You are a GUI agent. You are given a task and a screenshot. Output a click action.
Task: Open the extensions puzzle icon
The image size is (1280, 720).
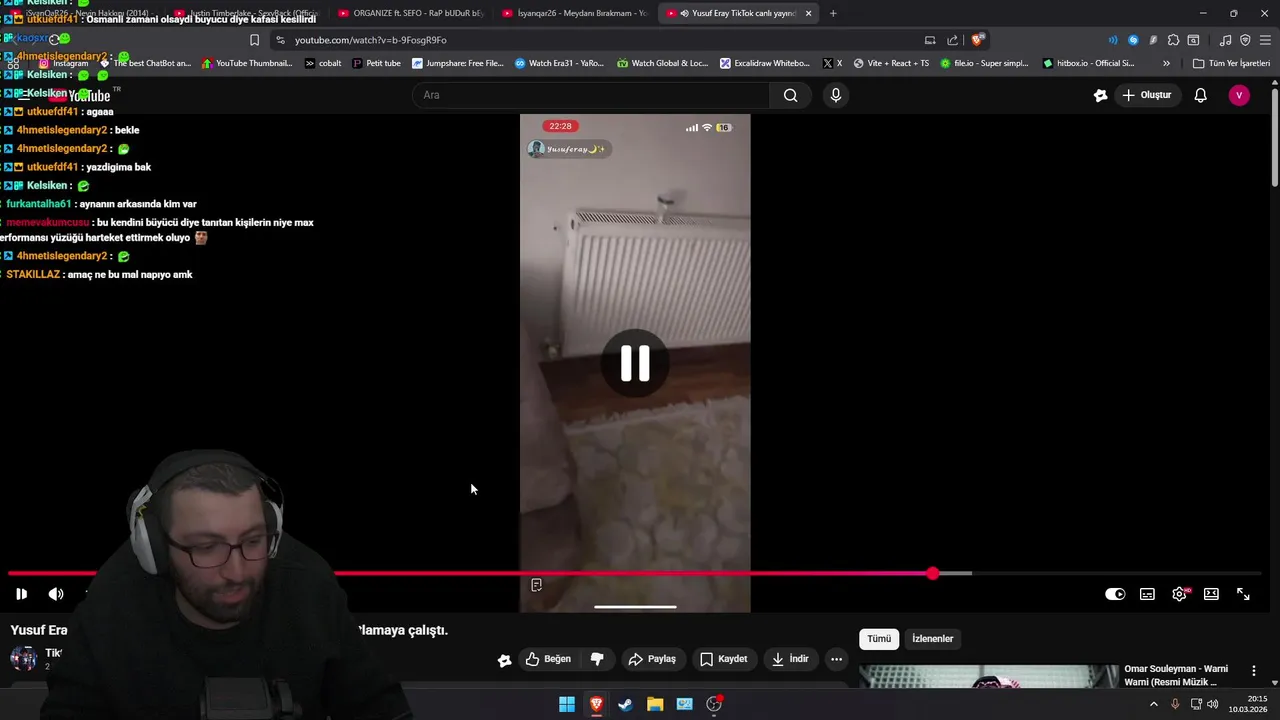[x=1173, y=40]
